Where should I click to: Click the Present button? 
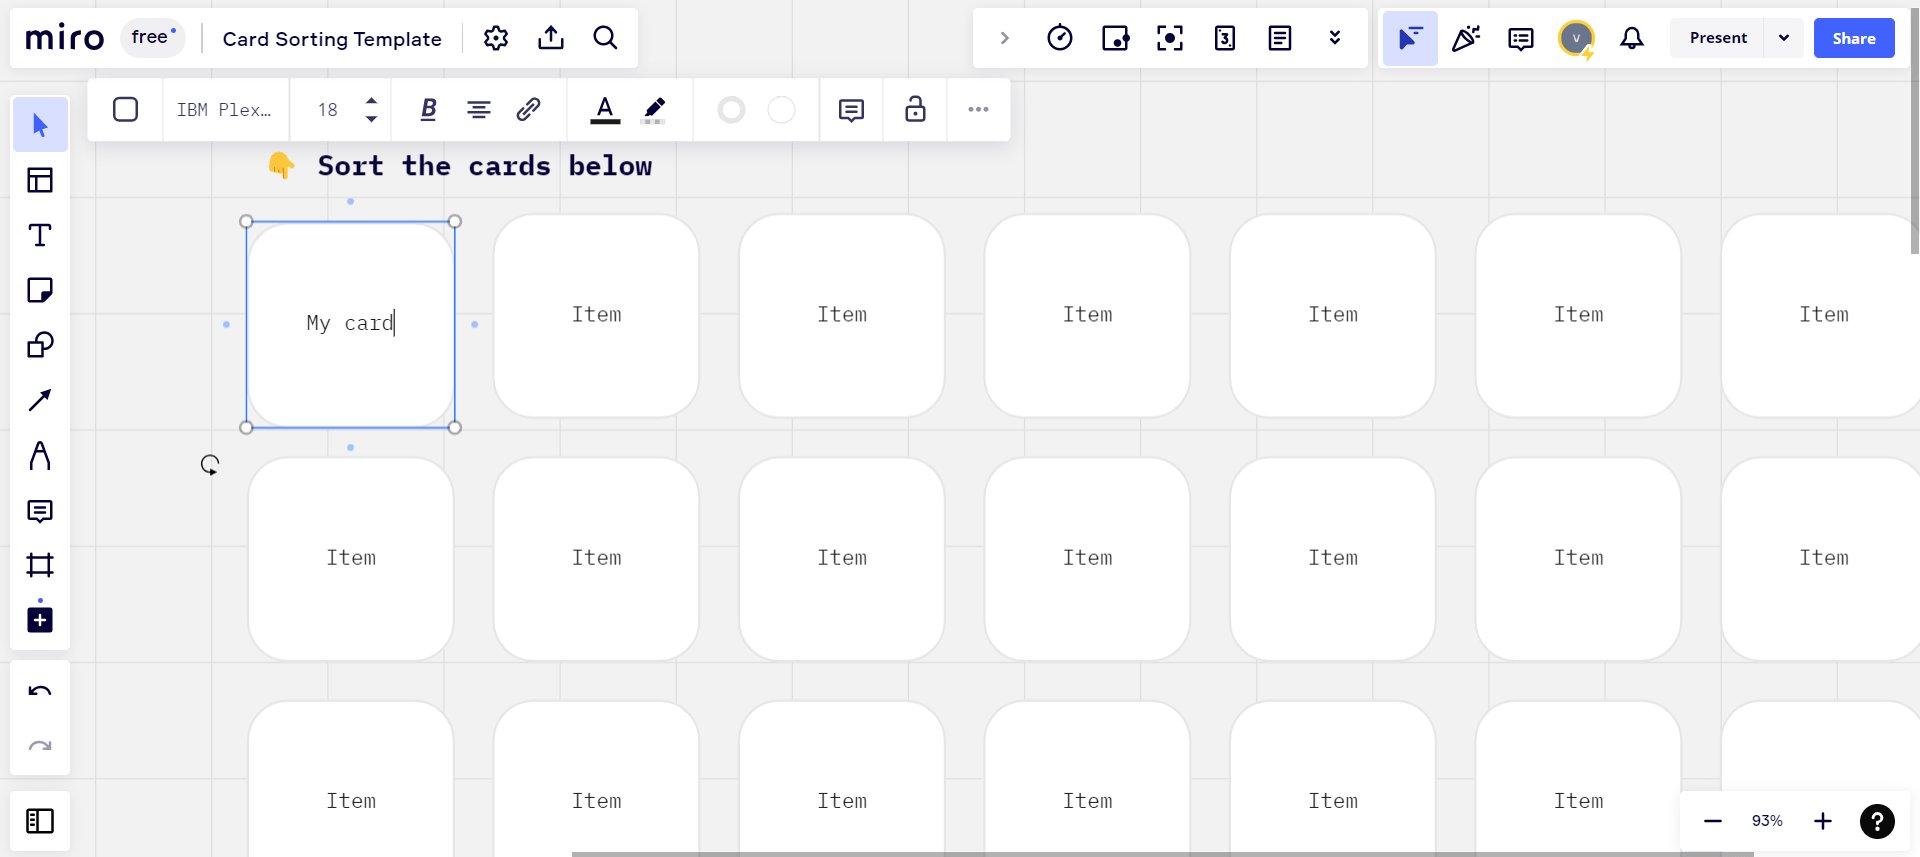point(1718,38)
